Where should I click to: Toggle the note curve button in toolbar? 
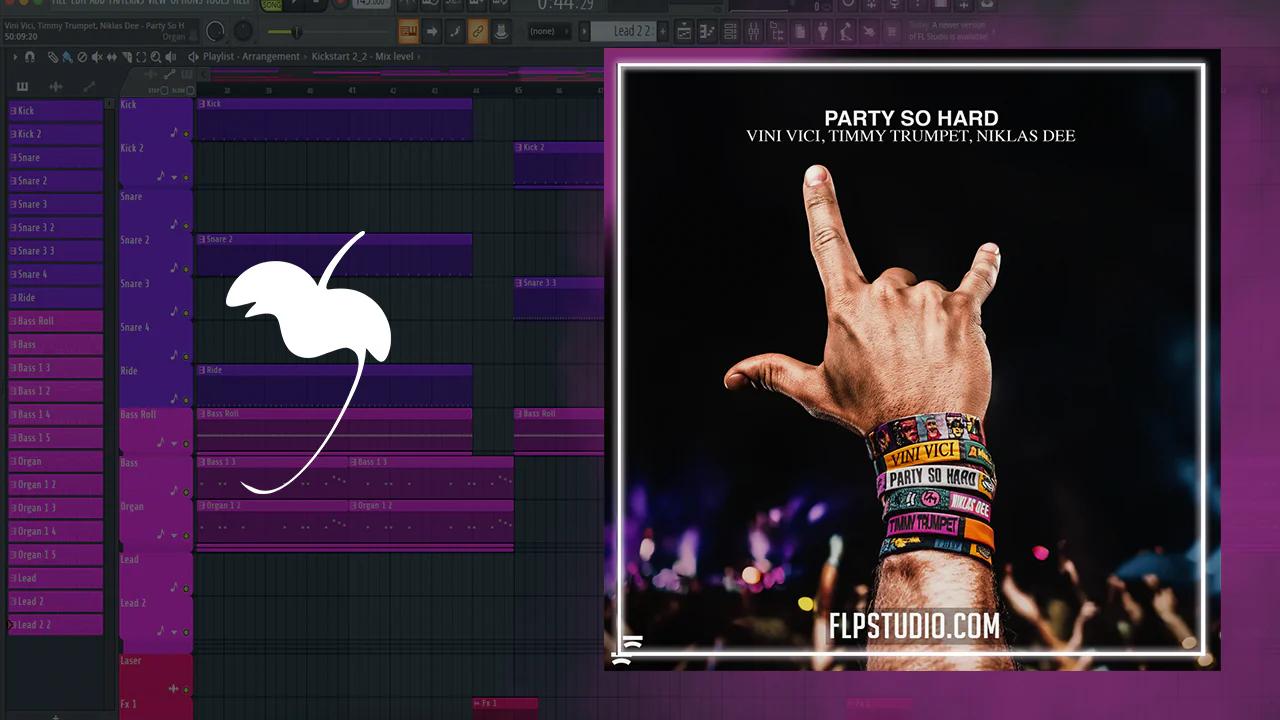455,31
